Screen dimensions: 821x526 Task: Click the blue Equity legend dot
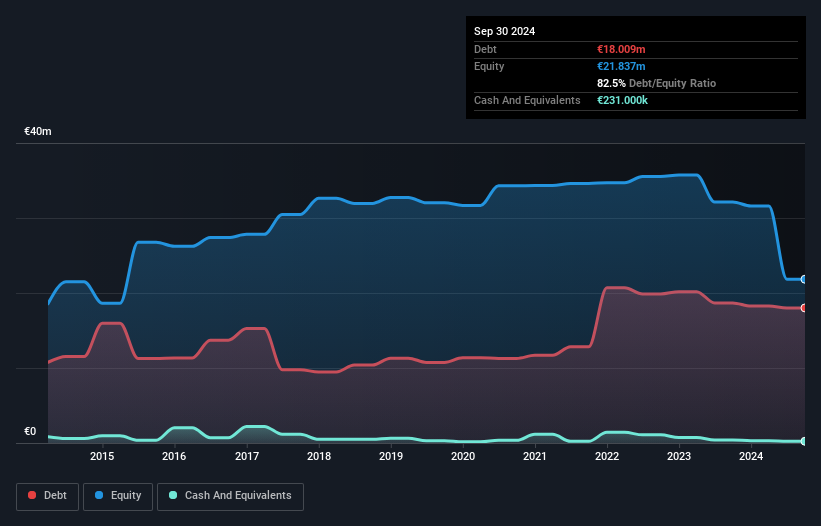coord(99,495)
